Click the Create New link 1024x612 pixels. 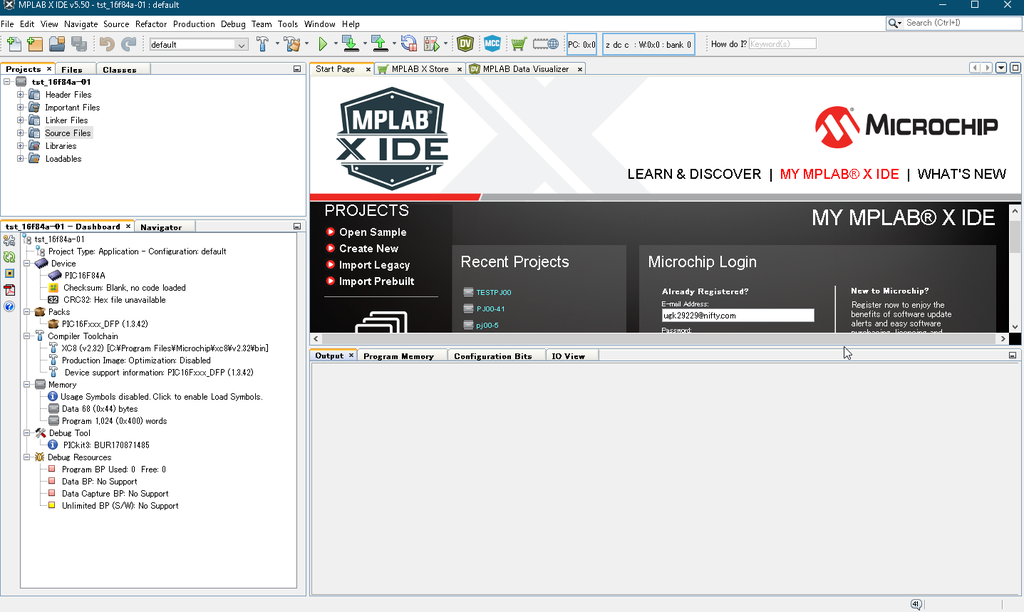pos(368,248)
